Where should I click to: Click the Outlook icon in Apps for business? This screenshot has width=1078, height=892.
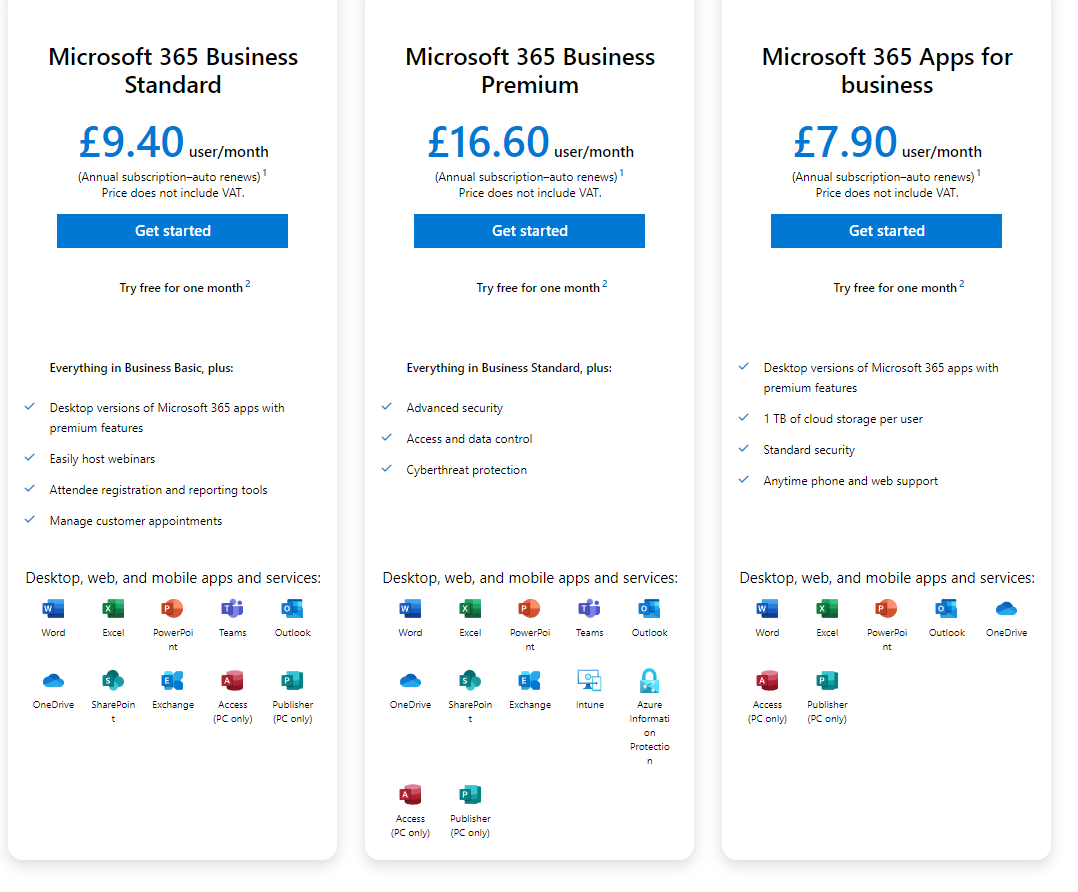point(946,609)
